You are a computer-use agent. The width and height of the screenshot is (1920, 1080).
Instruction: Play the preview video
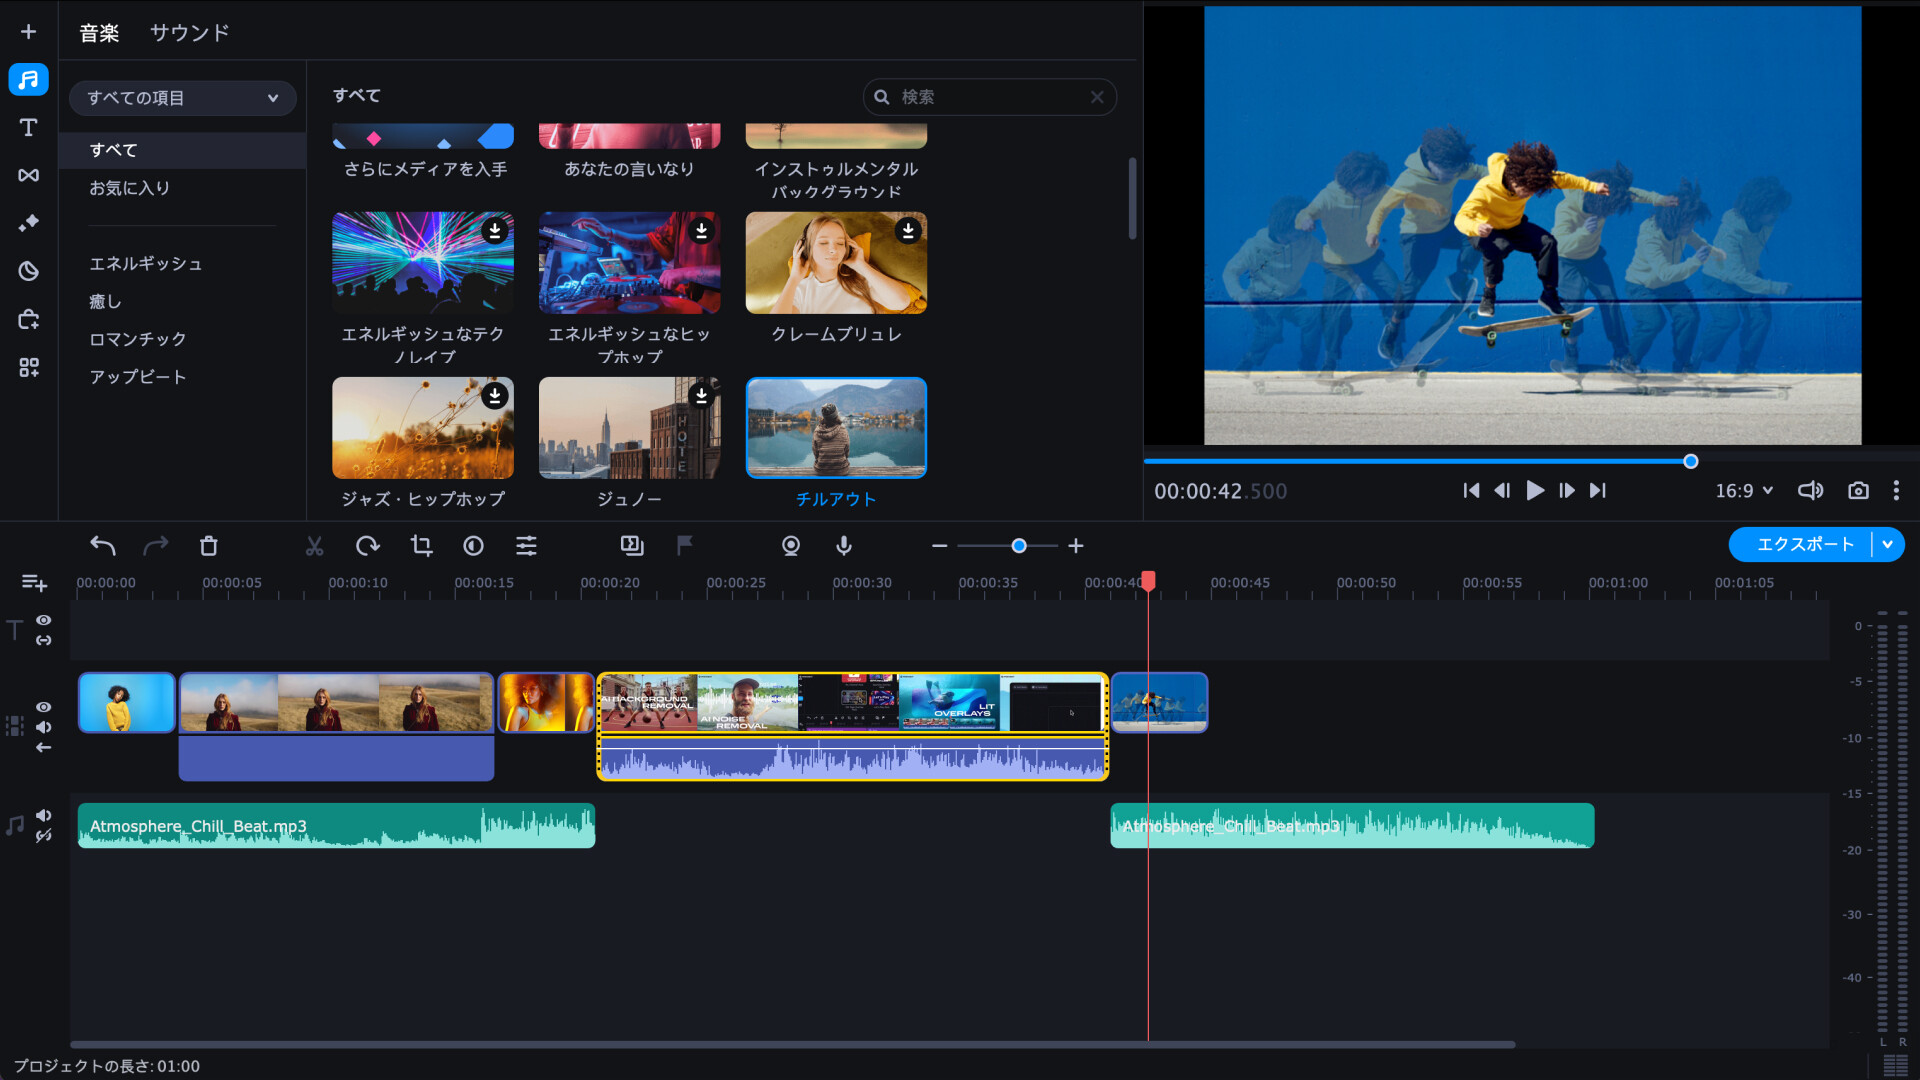pos(1535,491)
